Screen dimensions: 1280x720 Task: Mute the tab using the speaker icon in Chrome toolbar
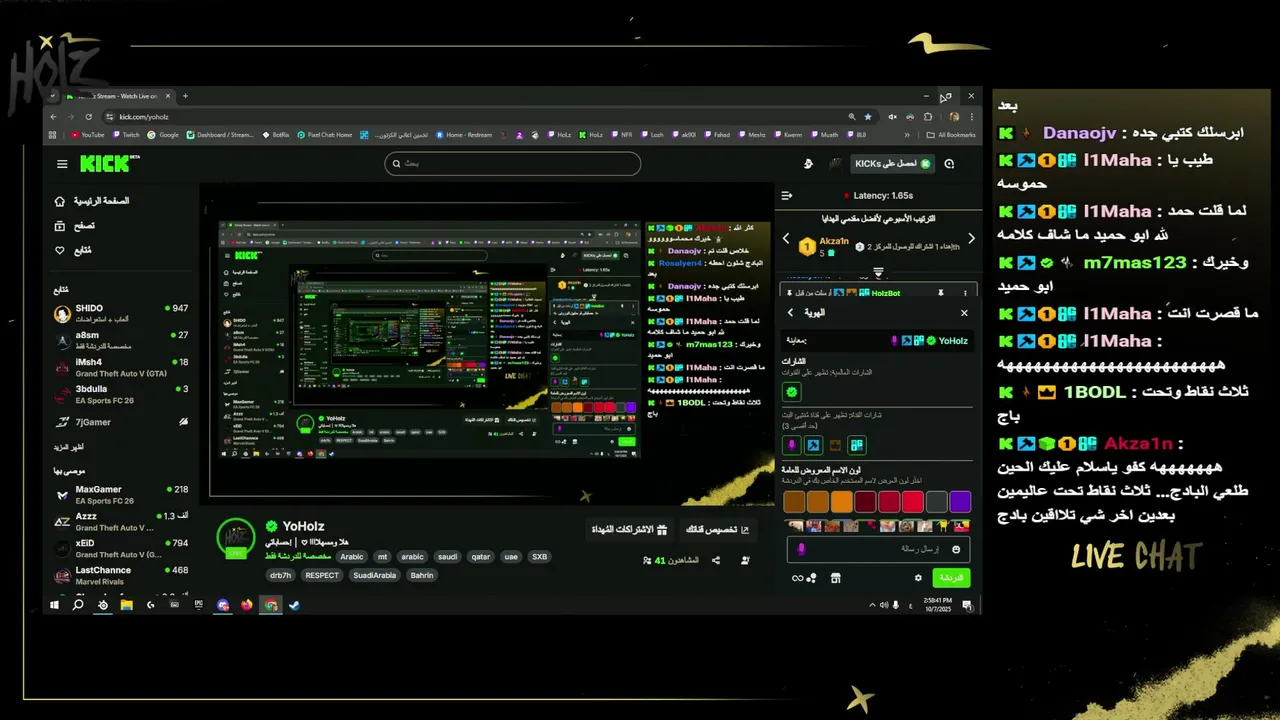point(893,117)
